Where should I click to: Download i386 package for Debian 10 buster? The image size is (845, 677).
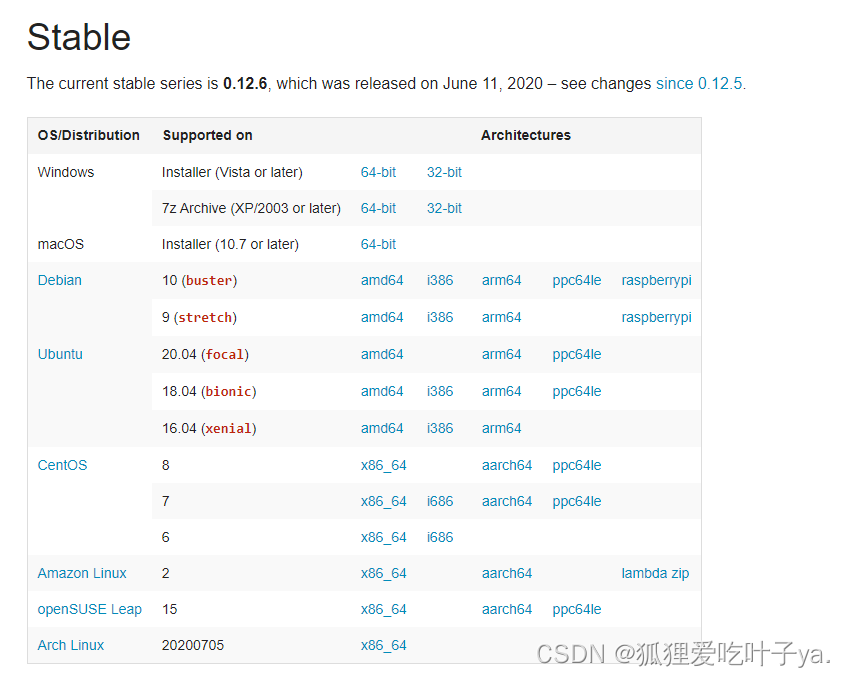click(440, 280)
